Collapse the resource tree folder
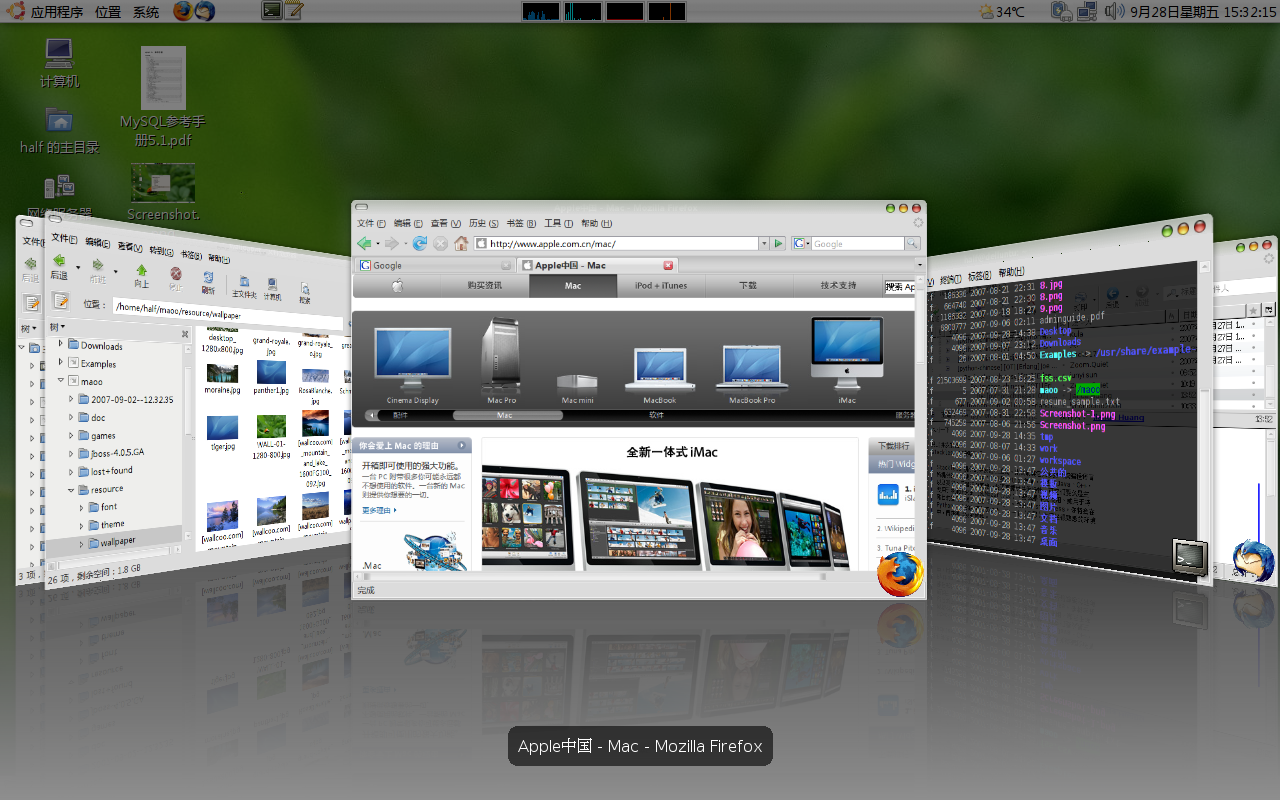The width and height of the screenshot is (1280, 800). click(71, 489)
